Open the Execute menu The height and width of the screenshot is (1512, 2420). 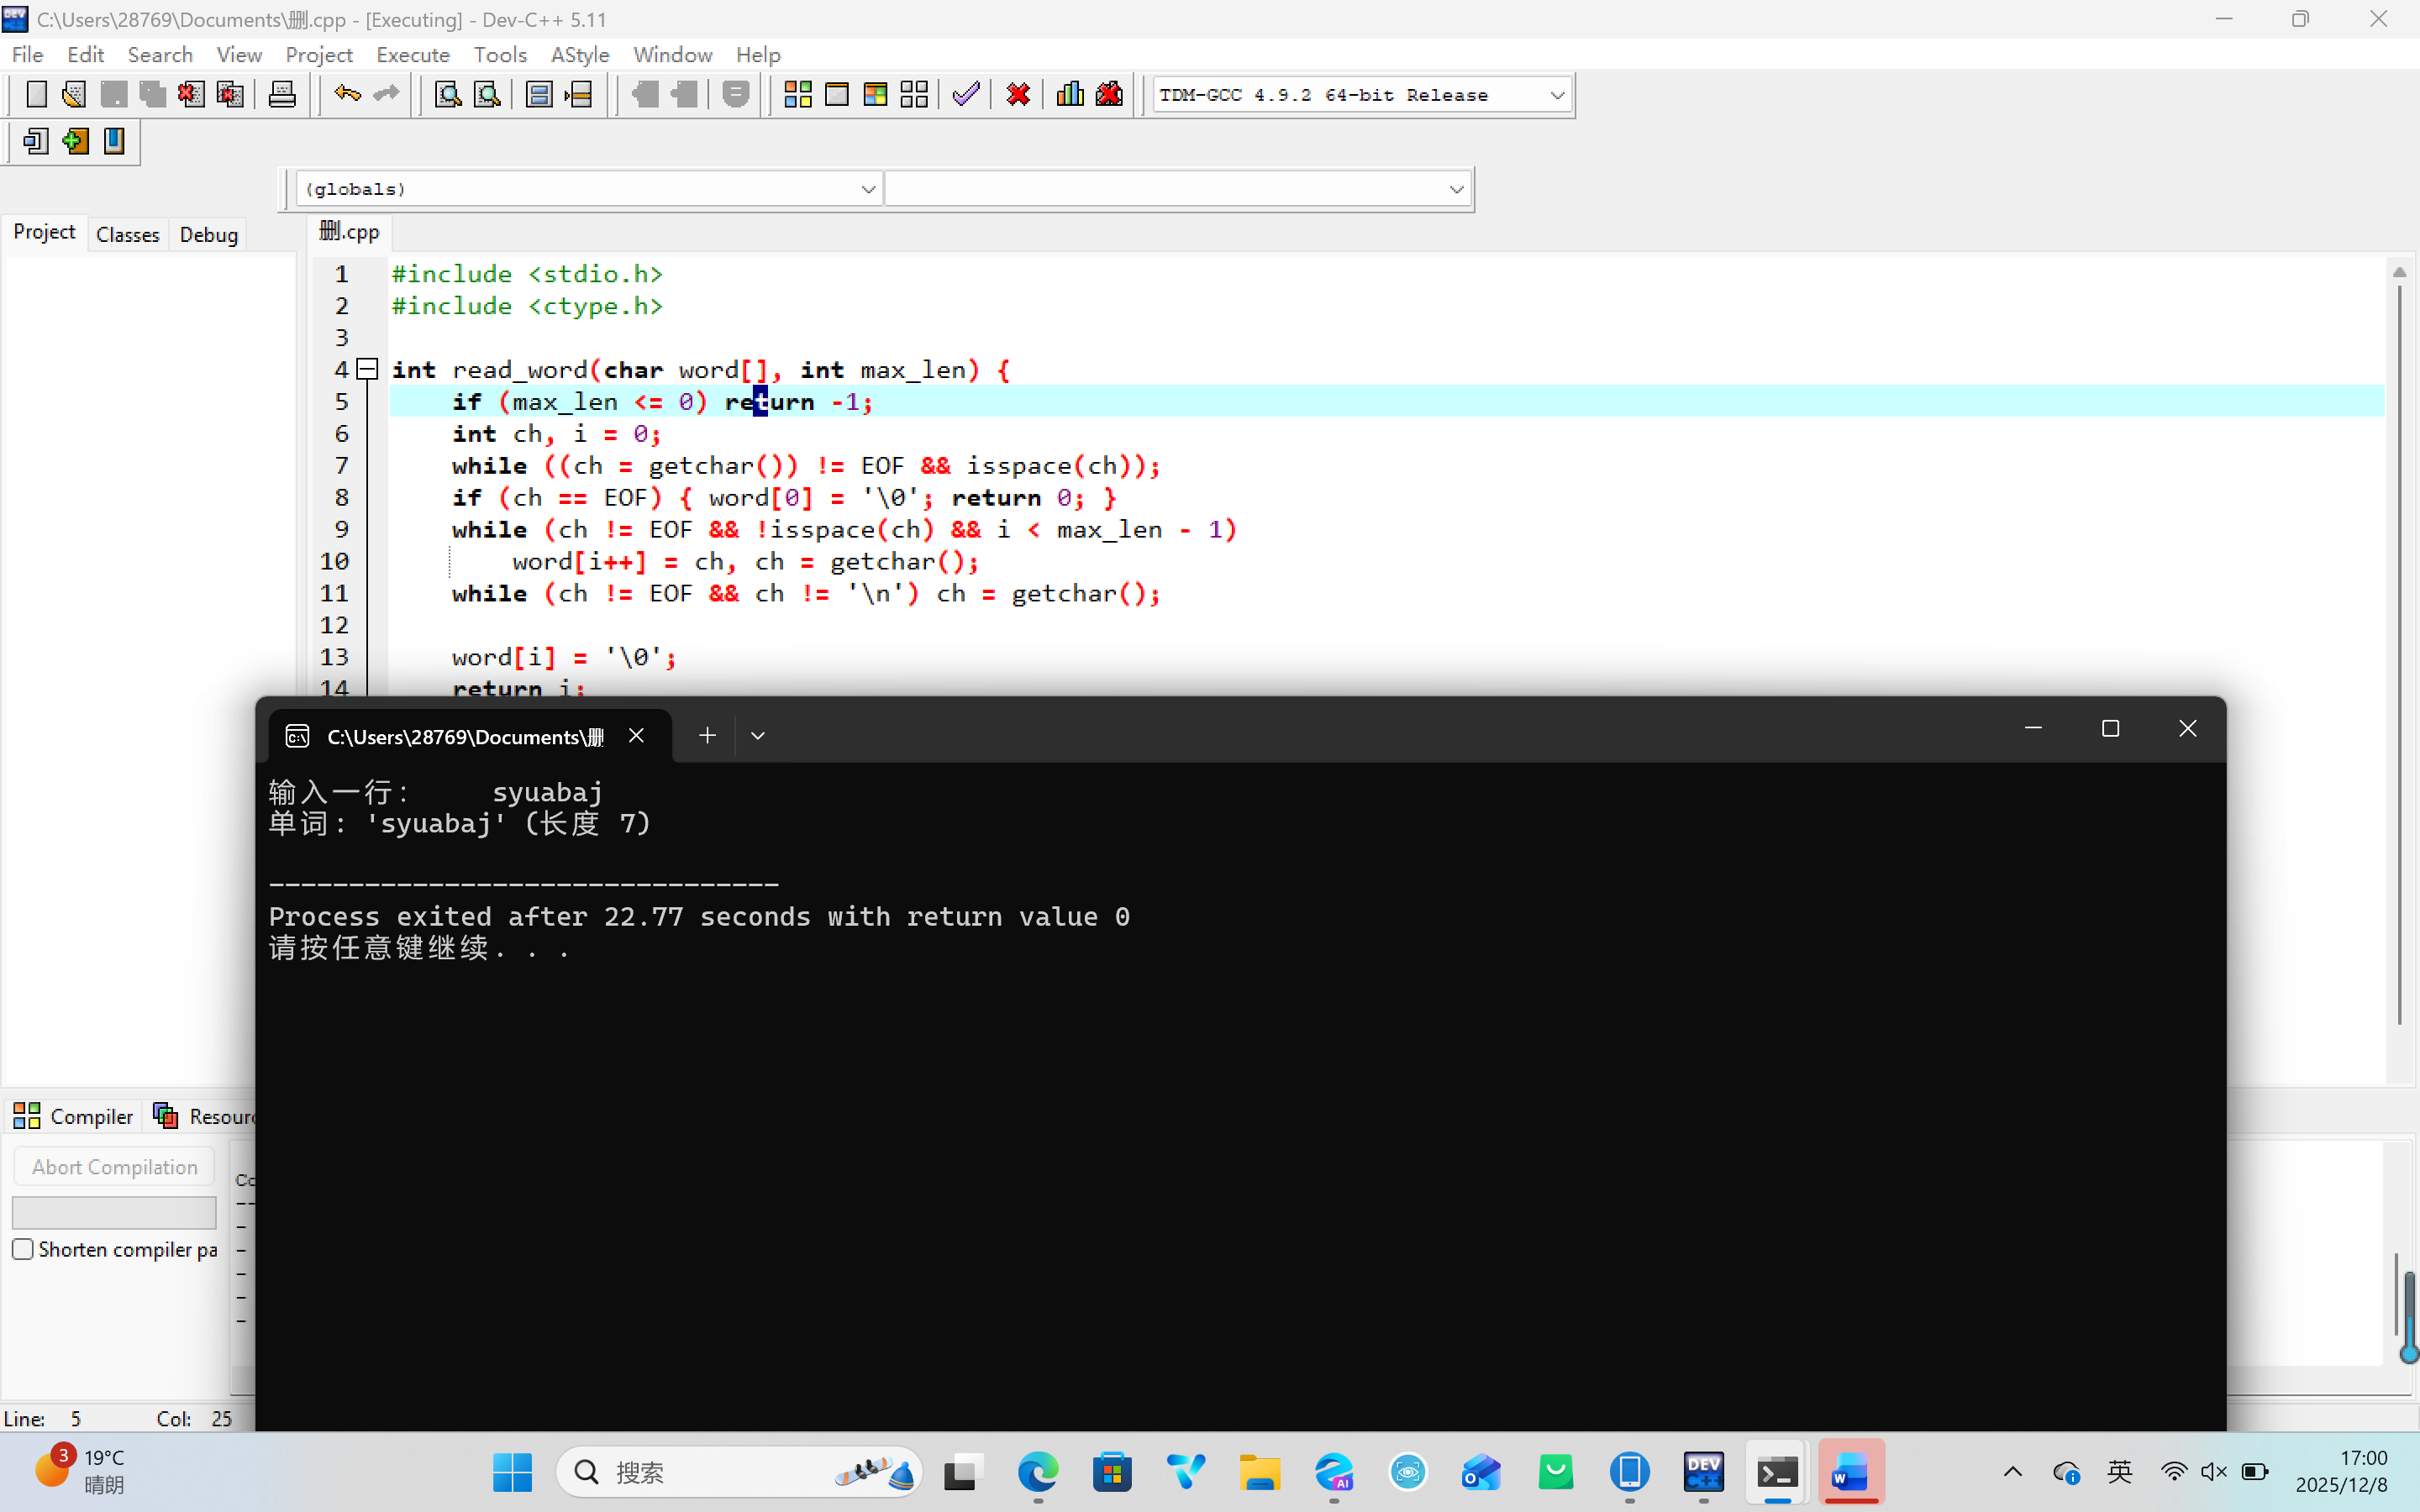(412, 54)
